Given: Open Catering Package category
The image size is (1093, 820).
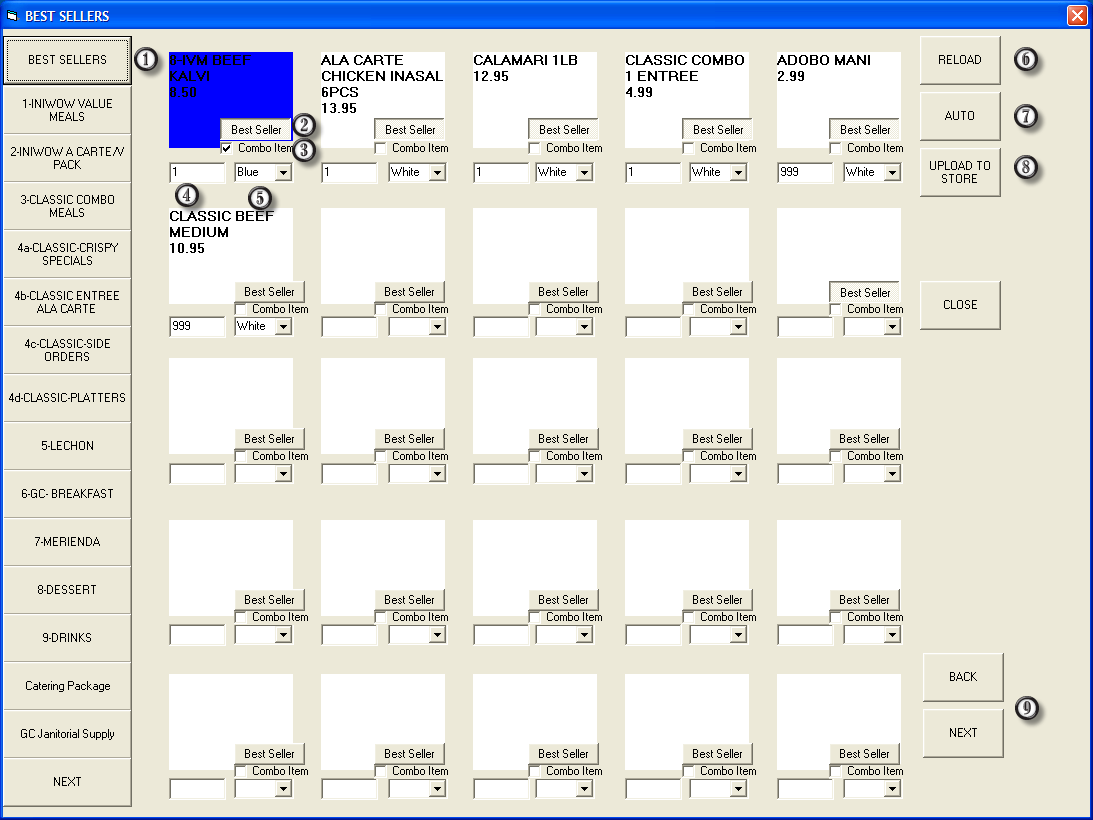Looking at the screenshot, I should (x=67, y=687).
